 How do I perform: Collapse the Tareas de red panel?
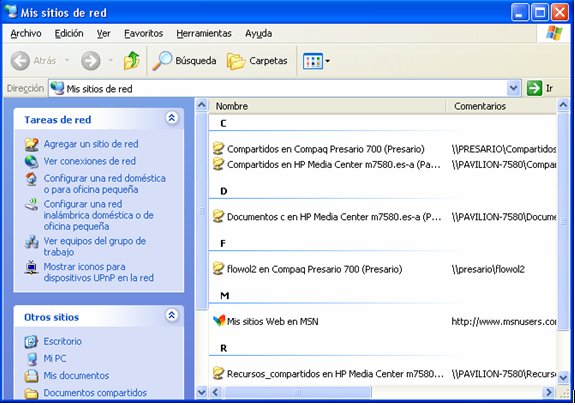172,118
